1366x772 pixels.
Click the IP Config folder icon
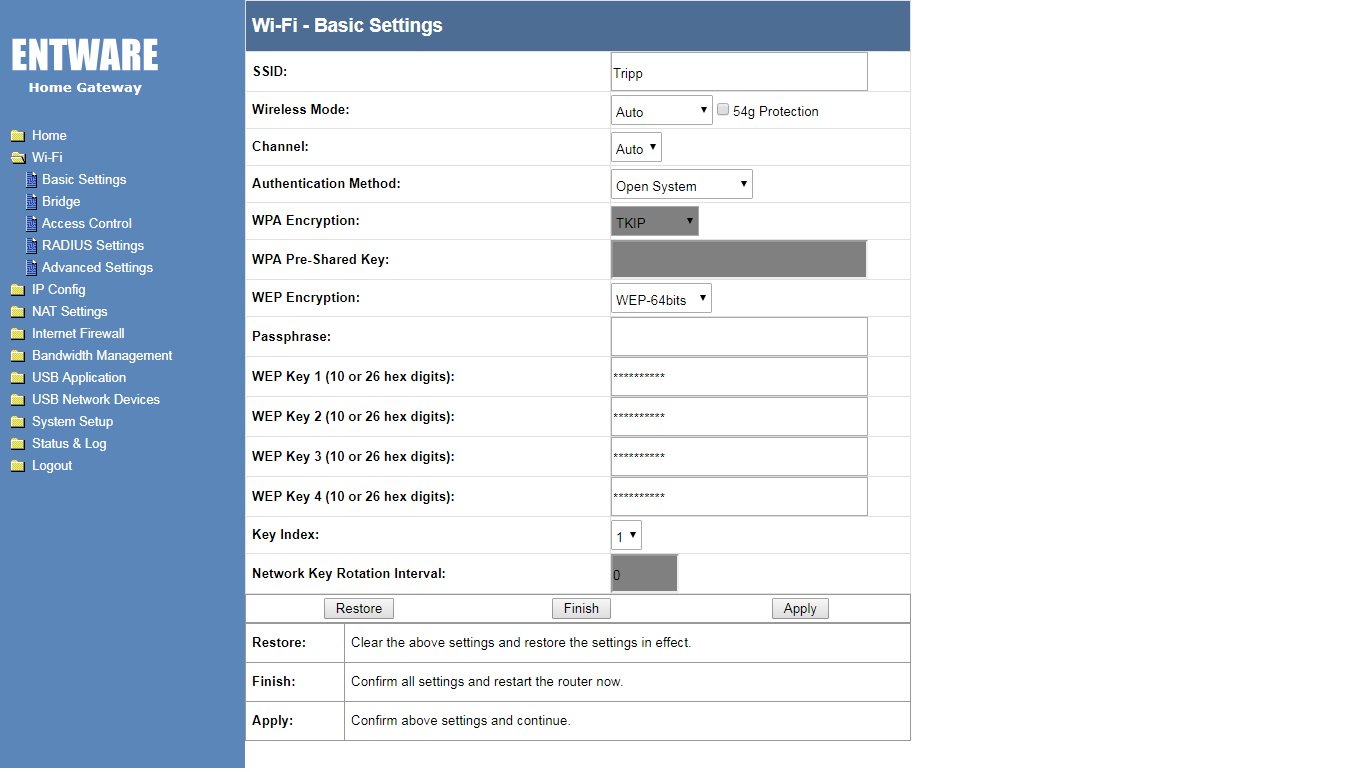[17, 290]
